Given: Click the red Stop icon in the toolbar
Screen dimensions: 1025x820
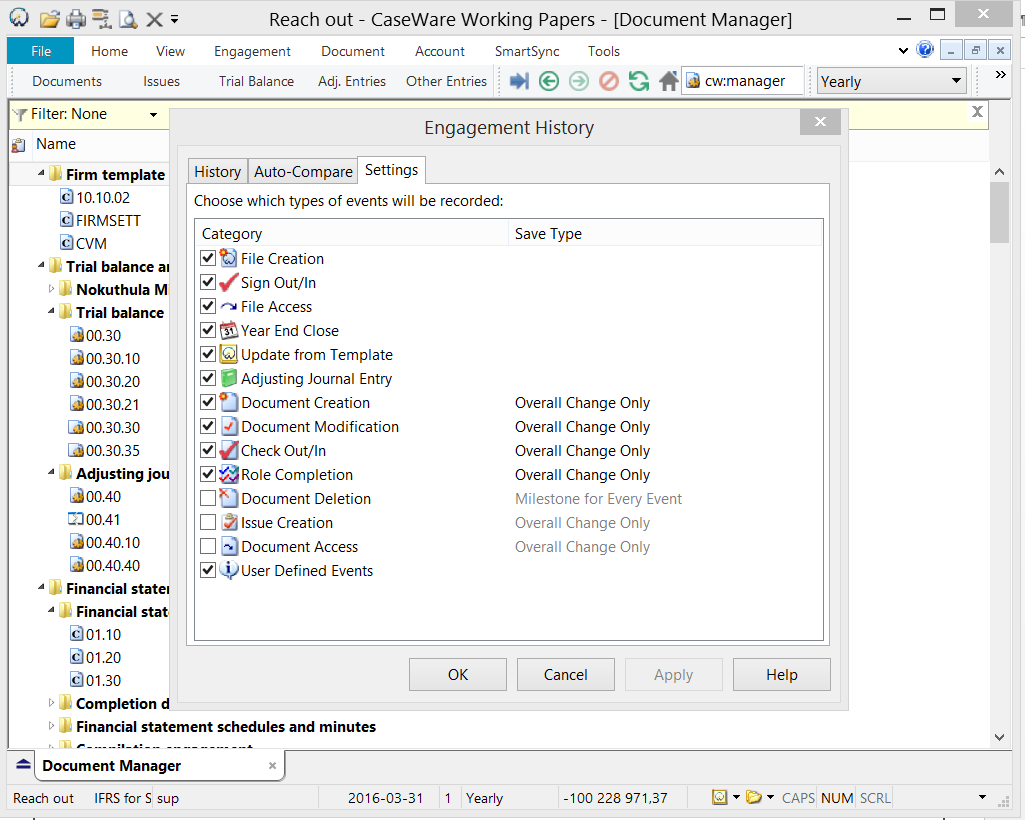Looking at the screenshot, I should tap(608, 82).
